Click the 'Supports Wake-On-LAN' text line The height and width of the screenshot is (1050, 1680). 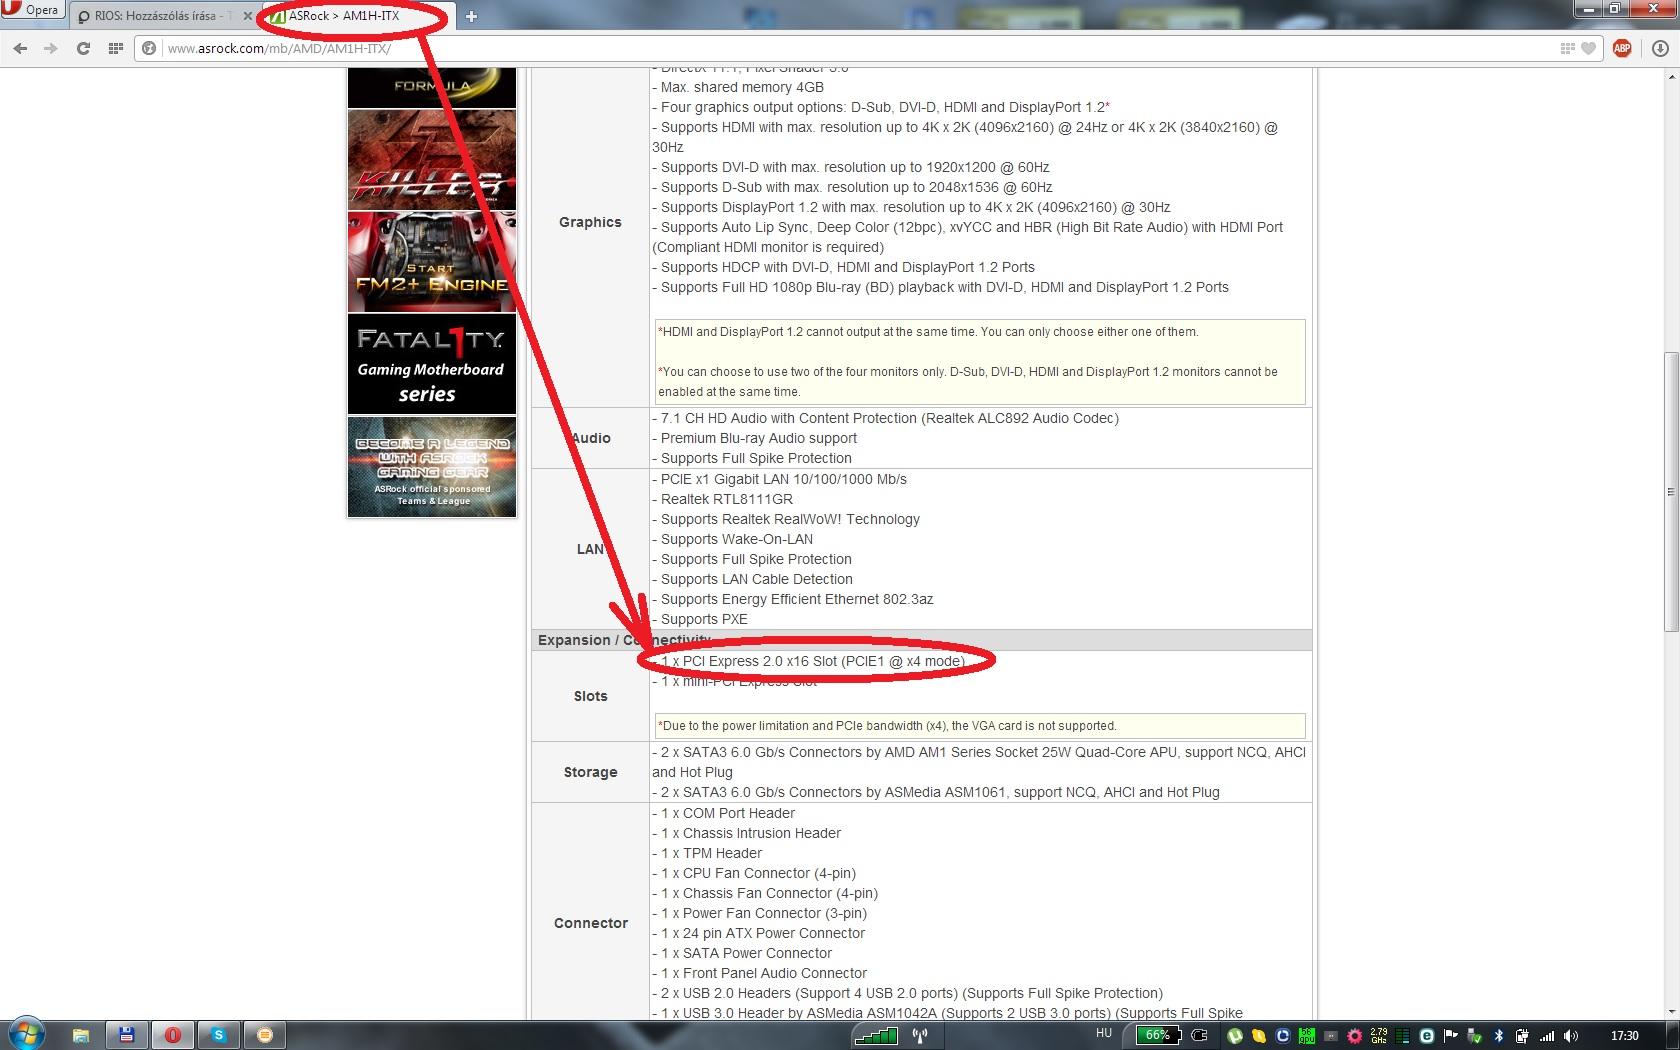pyautogui.click(x=733, y=539)
